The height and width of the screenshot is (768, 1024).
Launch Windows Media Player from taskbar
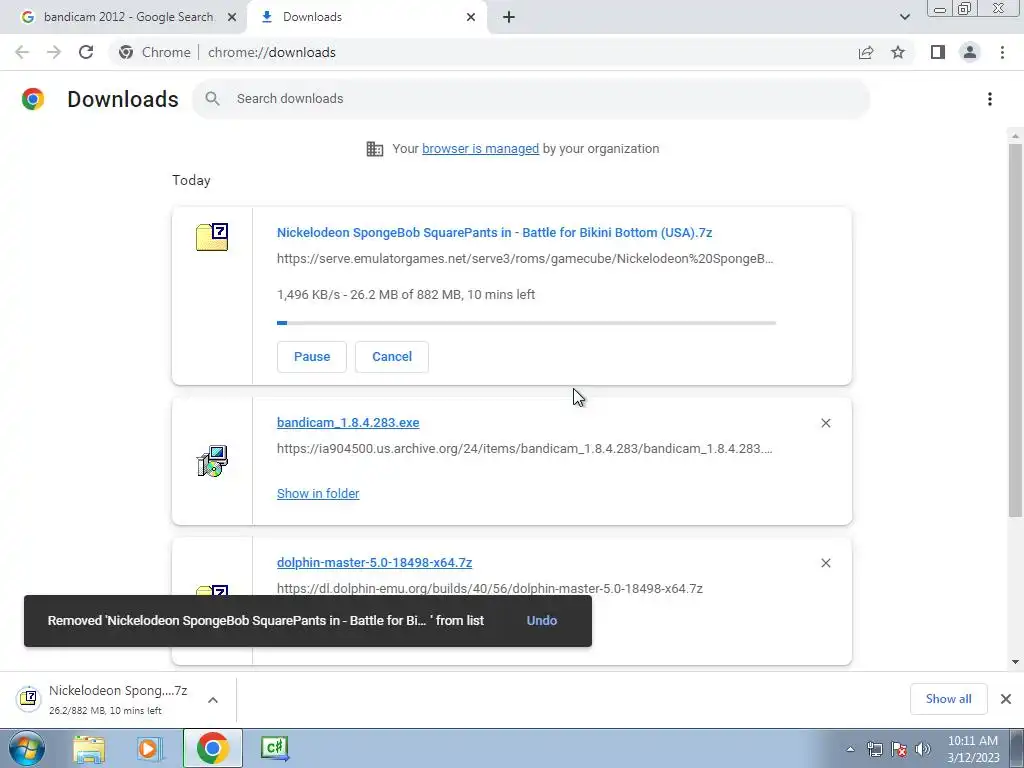[x=150, y=748]
